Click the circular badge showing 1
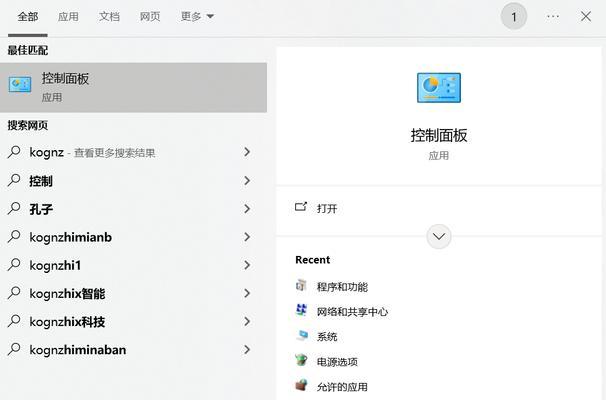Viewport: 606px width, 400px height. [x=514, y=17]
